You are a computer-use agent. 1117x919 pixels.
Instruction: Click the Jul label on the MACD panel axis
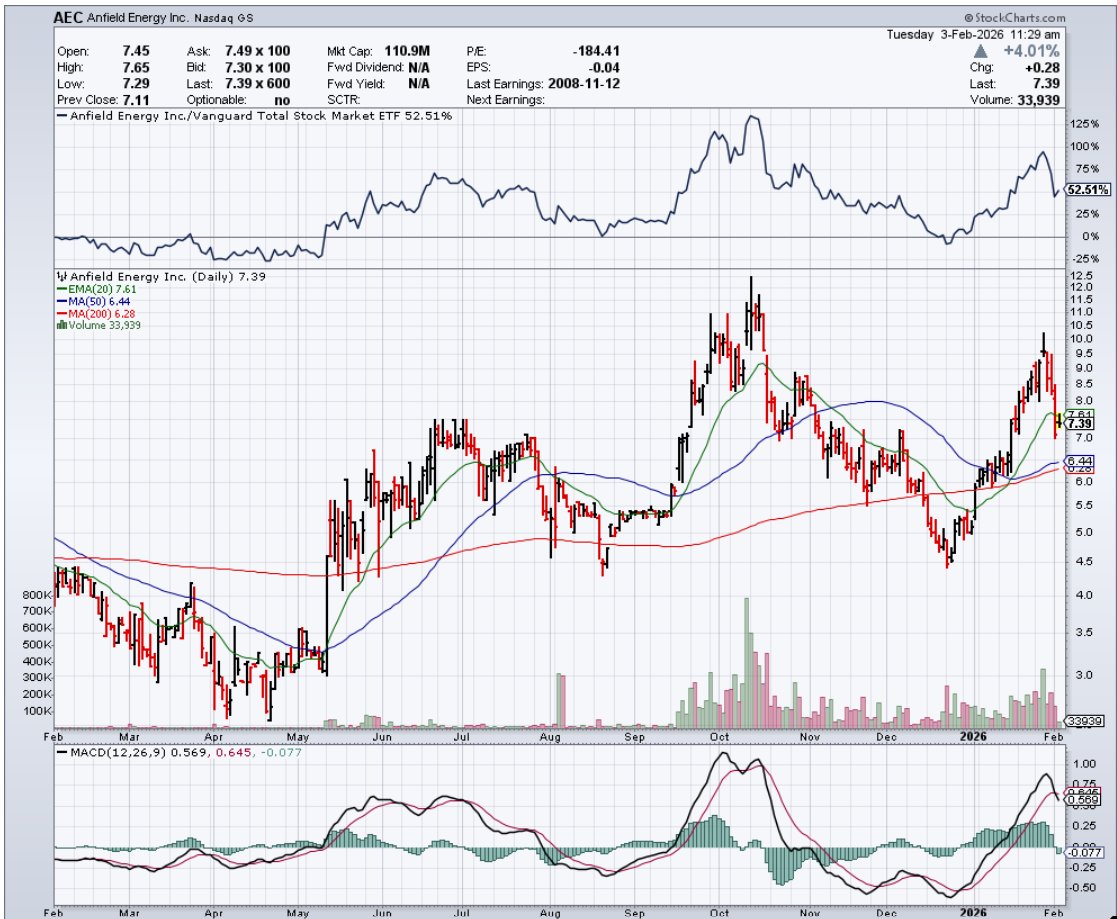(x=462, y=913)
